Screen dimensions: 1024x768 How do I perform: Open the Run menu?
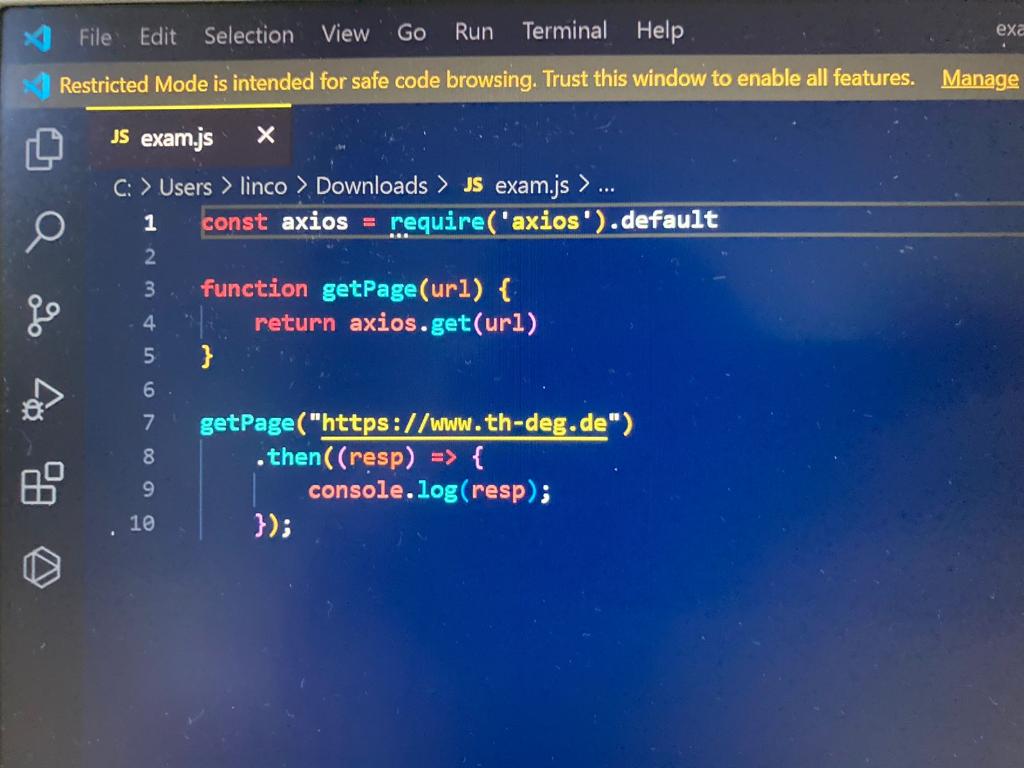[473, 31]
